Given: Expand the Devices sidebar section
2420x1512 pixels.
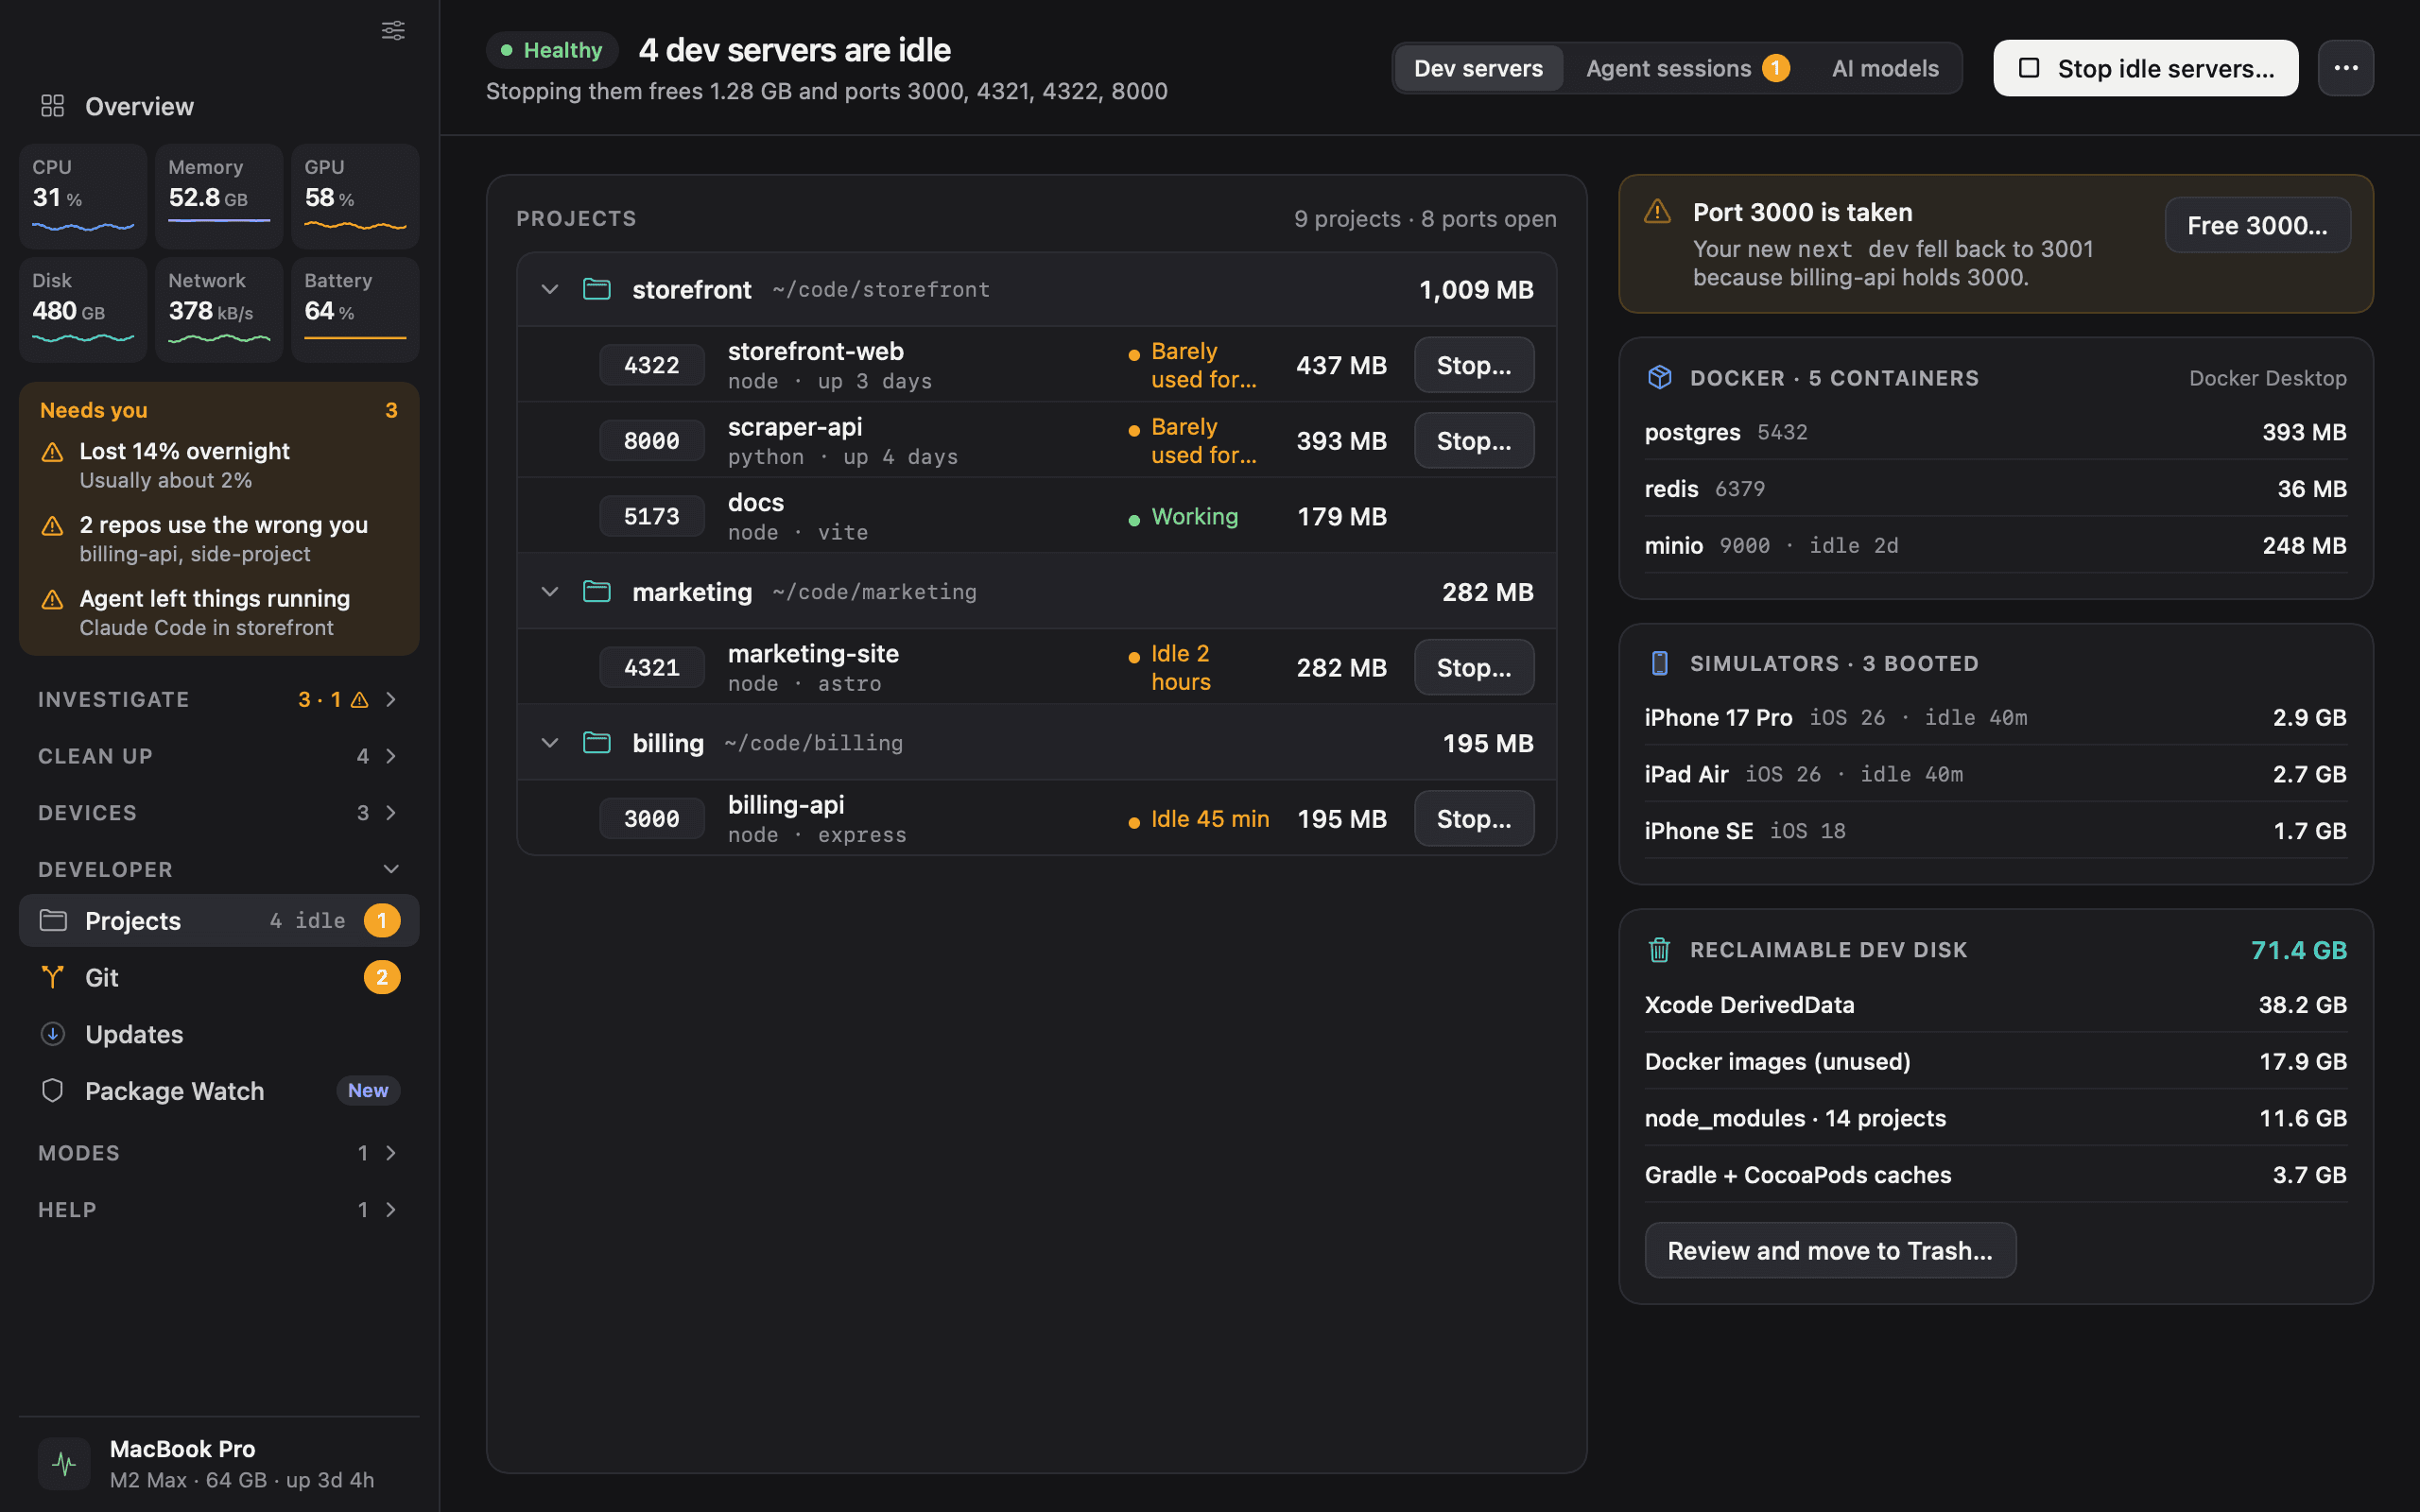Looking at the screenshot, I should pyautogui.click(x=219, y=813).
